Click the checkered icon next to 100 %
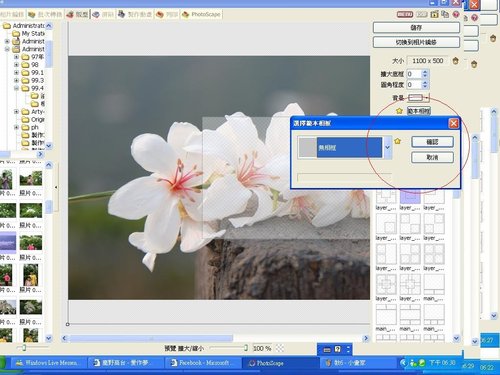 pos(280,348)
